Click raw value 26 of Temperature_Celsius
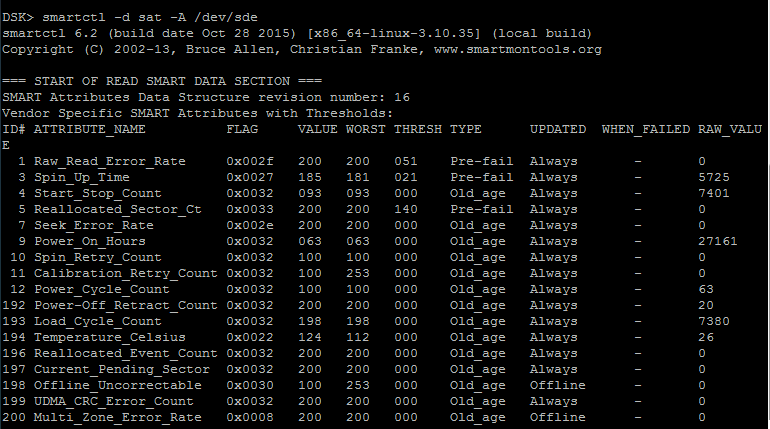 point(706,337)
